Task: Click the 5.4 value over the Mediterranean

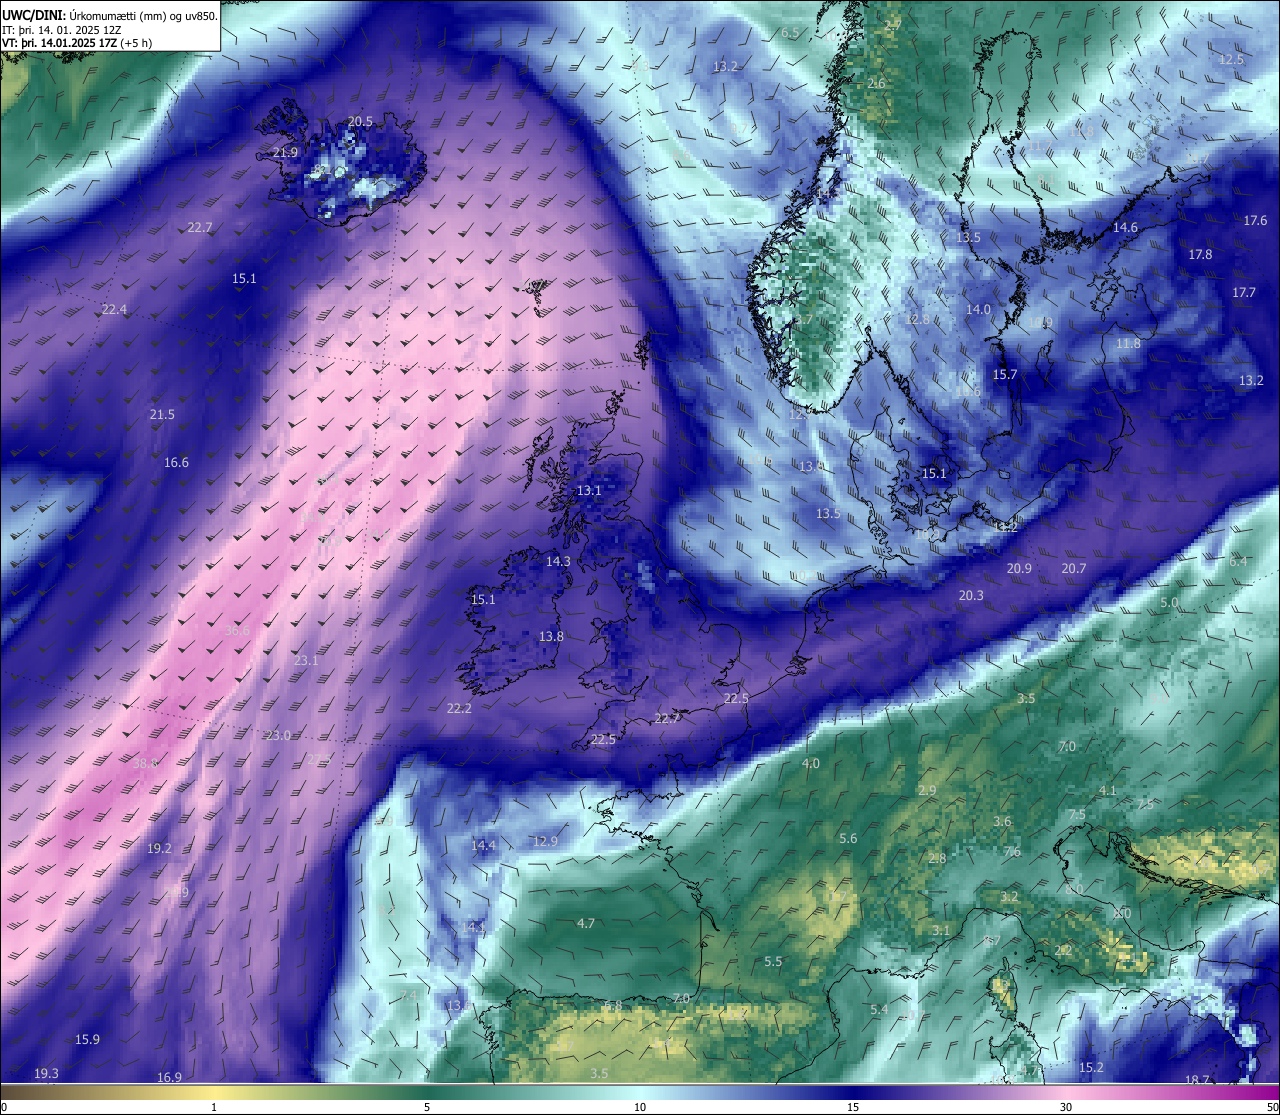Action: click(879, 1009)
